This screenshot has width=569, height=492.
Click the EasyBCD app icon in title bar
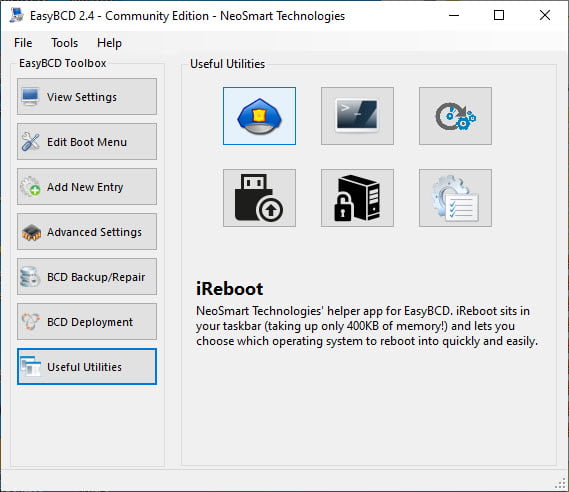pyautogui.click(x=17, y=15)
